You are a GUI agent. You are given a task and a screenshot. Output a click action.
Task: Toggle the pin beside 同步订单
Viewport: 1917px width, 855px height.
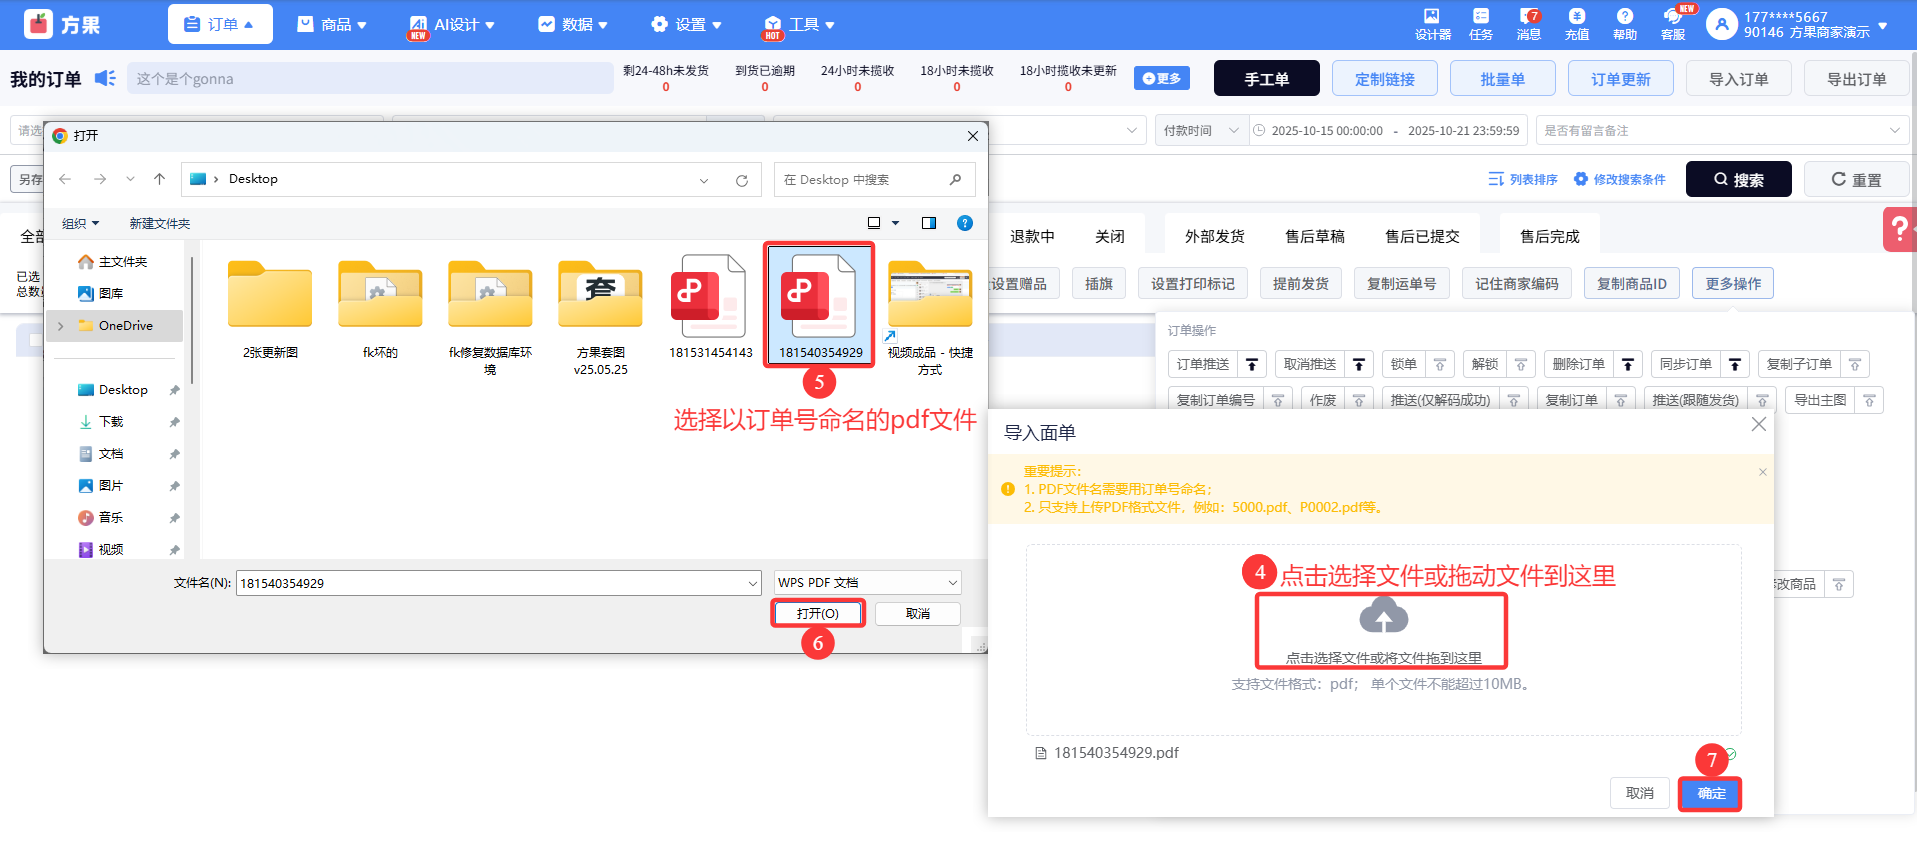1735,365
